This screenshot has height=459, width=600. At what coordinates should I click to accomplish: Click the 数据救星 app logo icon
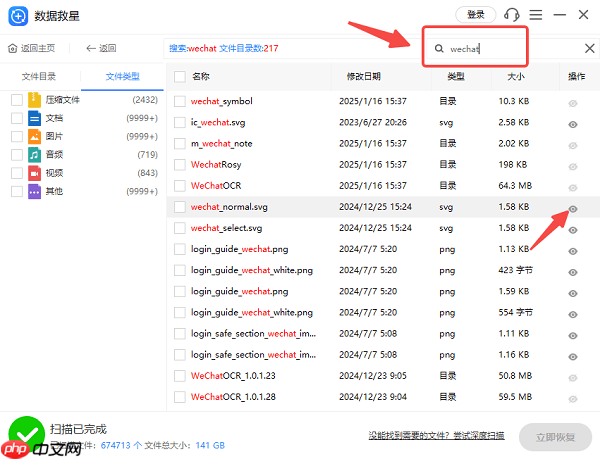[18, 16]
